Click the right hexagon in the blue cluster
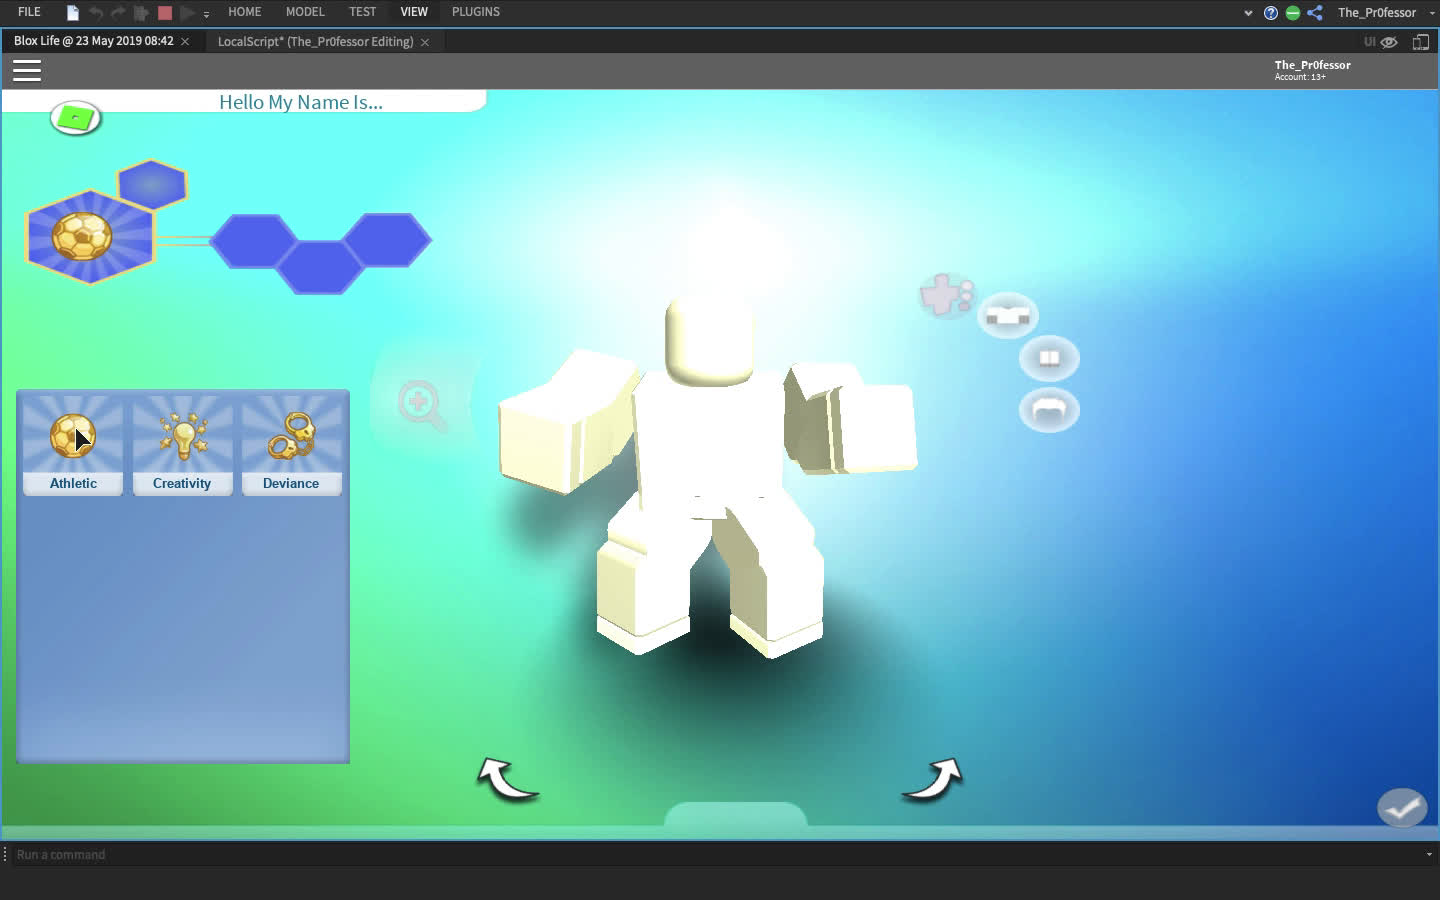The height and width of the screenshot is (900, 1440). pos(387,240)
